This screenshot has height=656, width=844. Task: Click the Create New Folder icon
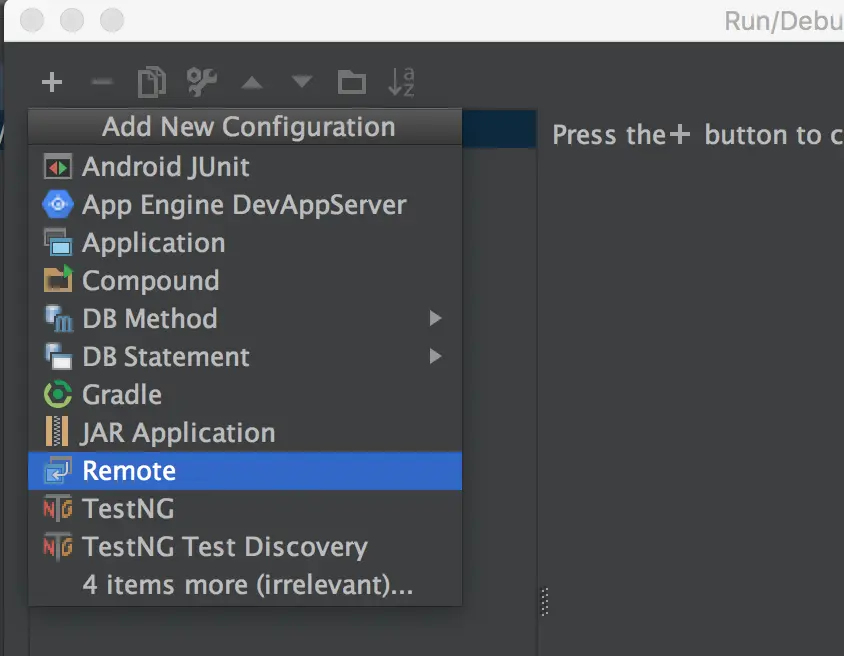[351, 82]
